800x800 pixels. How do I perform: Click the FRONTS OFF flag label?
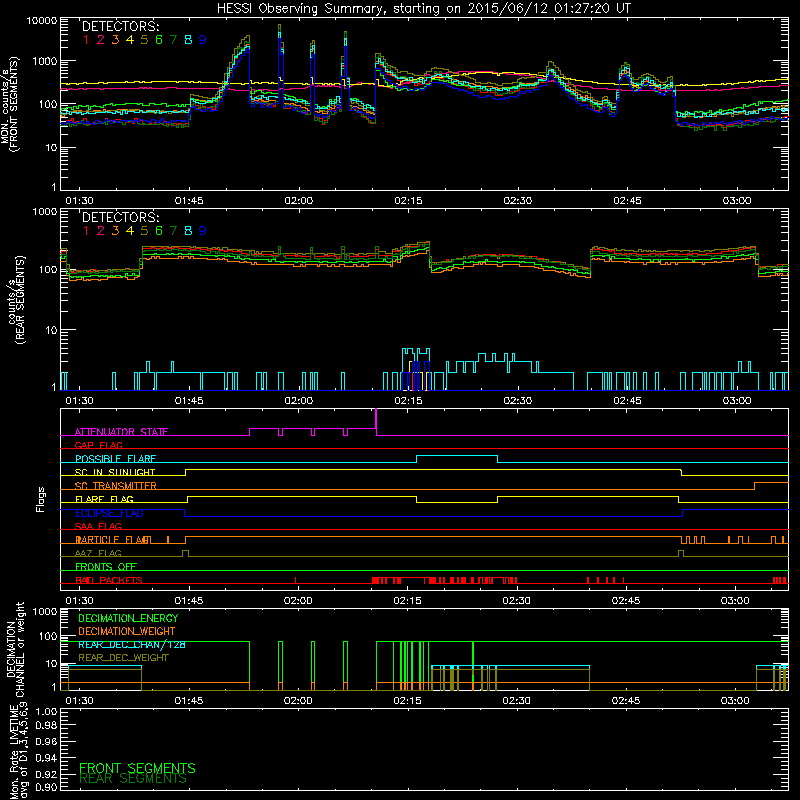pos(106,567)
